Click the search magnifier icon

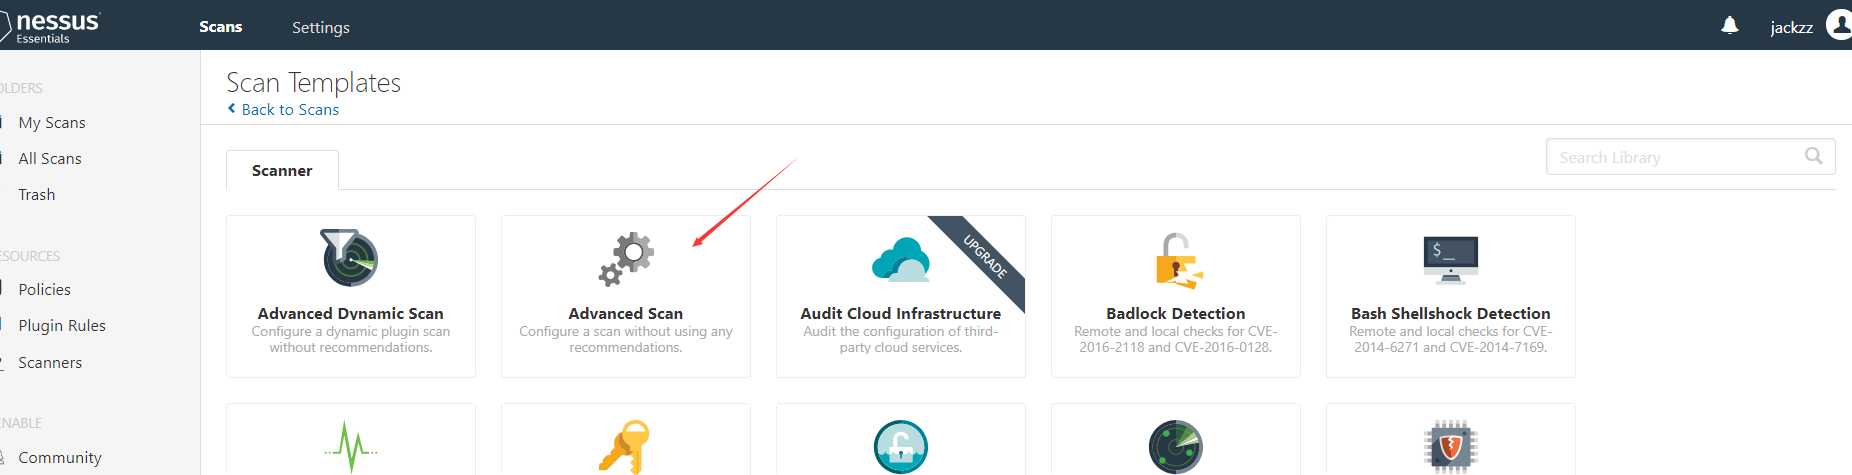(1814, 156)
